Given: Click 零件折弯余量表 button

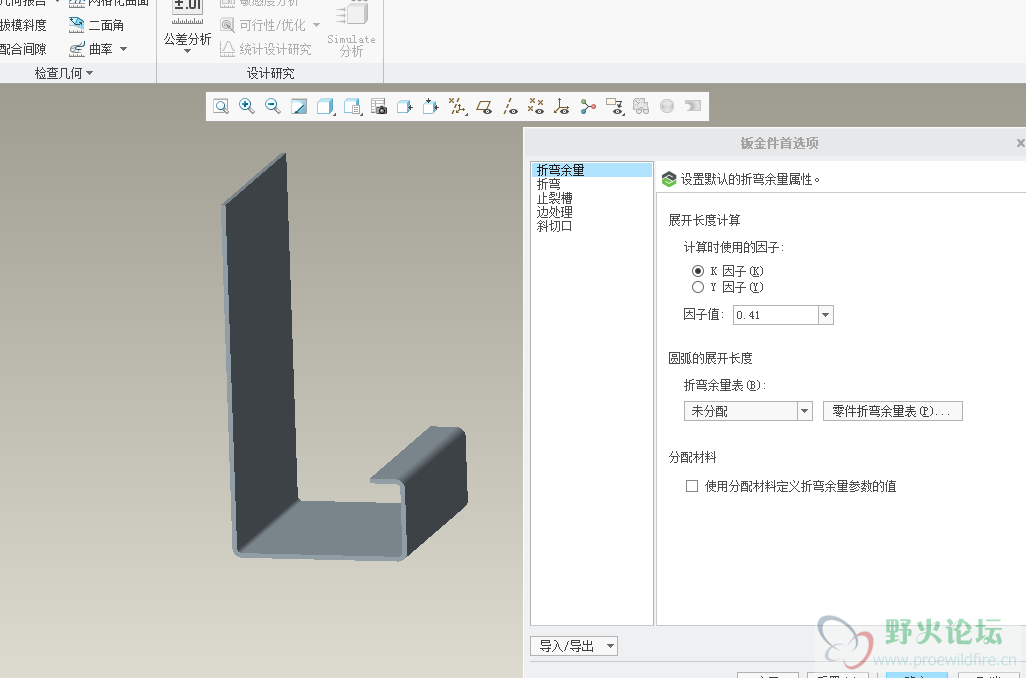Looking at the screenshot, I should pos(893,411).
